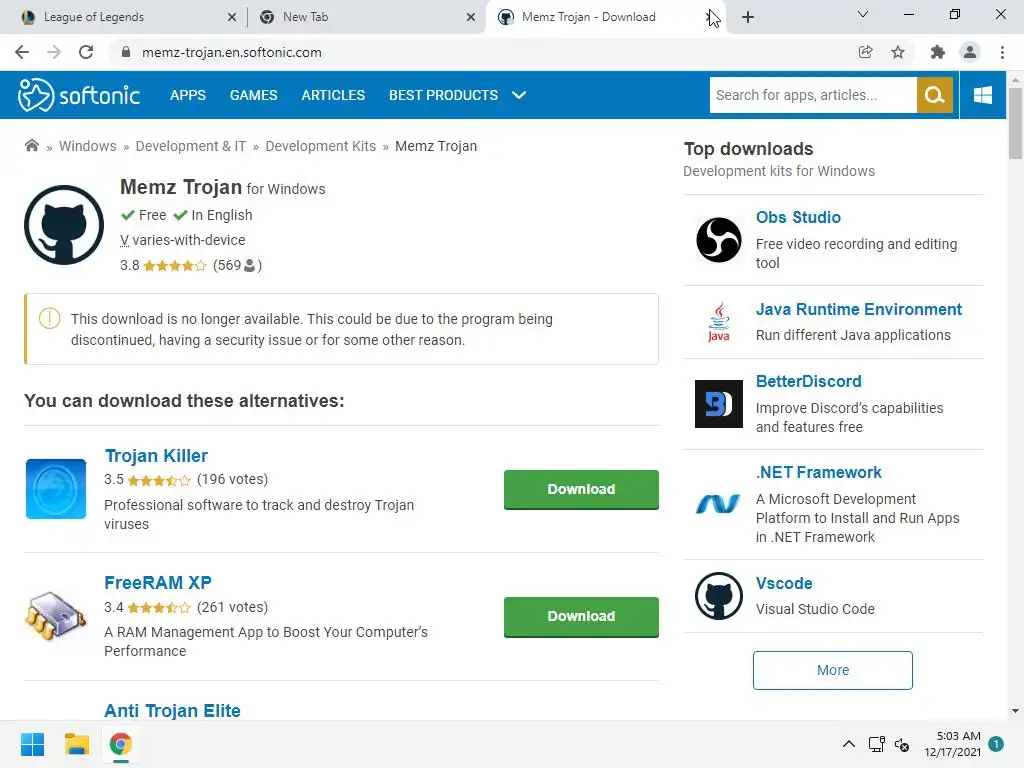Open the Windows Start menu
The width and height of the screenshot is (1024, 768).
[x=33, y=744]
